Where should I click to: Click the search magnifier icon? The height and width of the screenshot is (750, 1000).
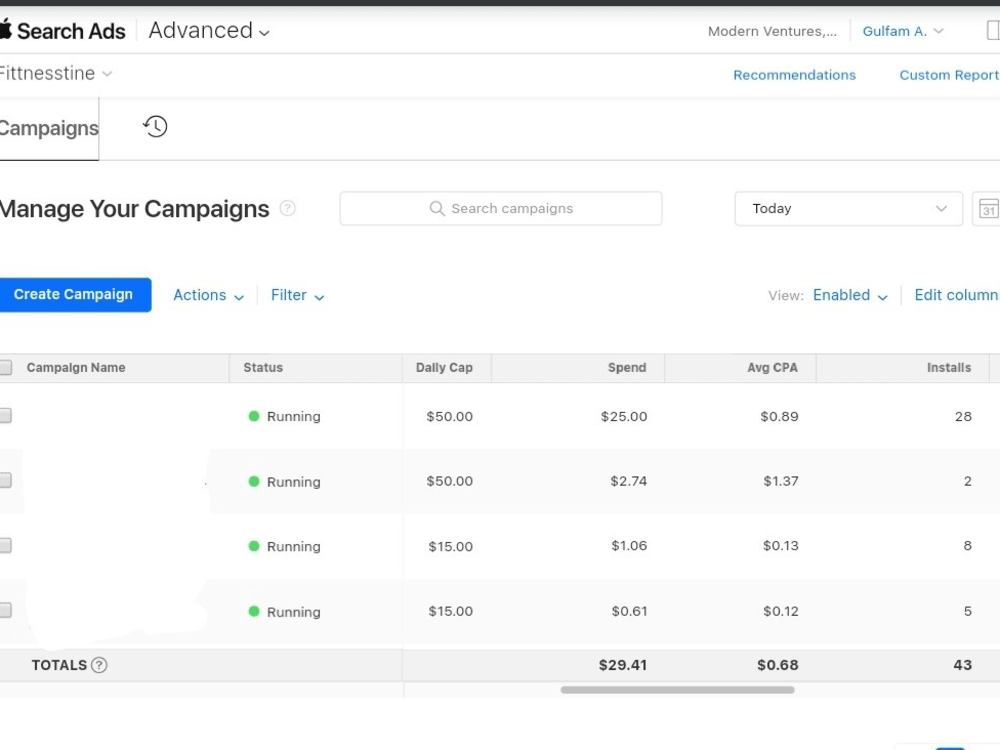(437, 209)
